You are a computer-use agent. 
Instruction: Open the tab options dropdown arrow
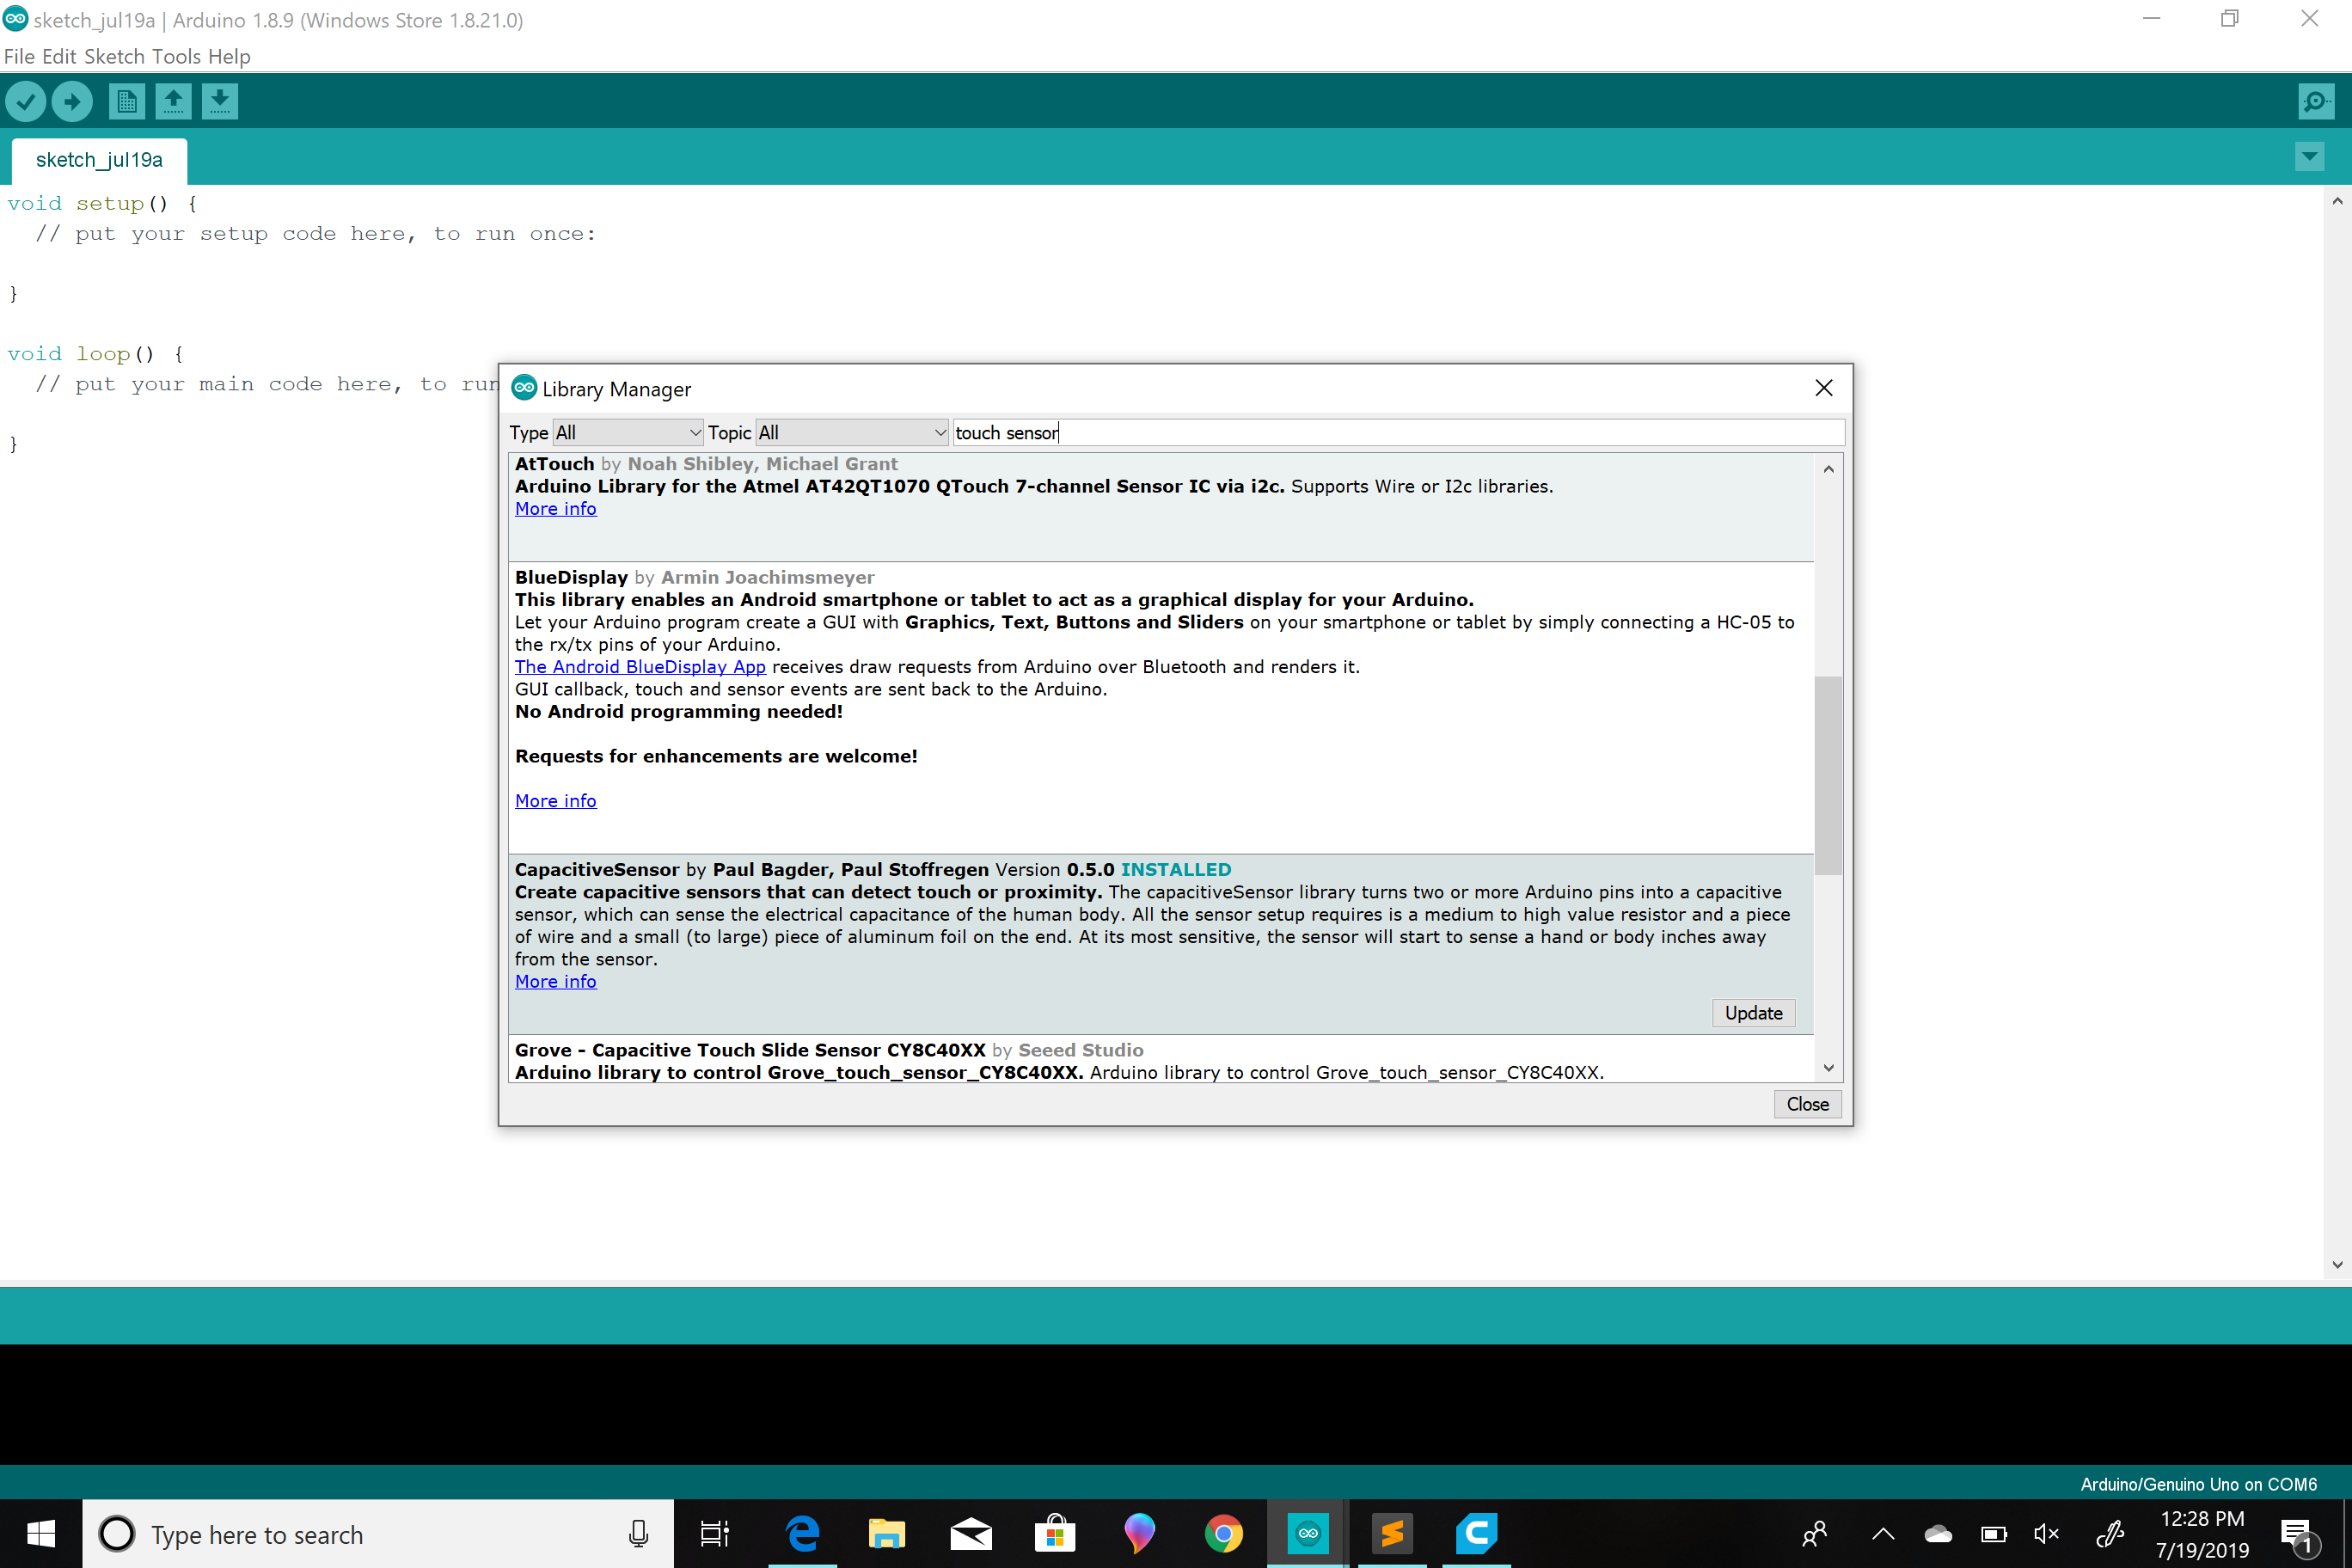(2309, 156)
